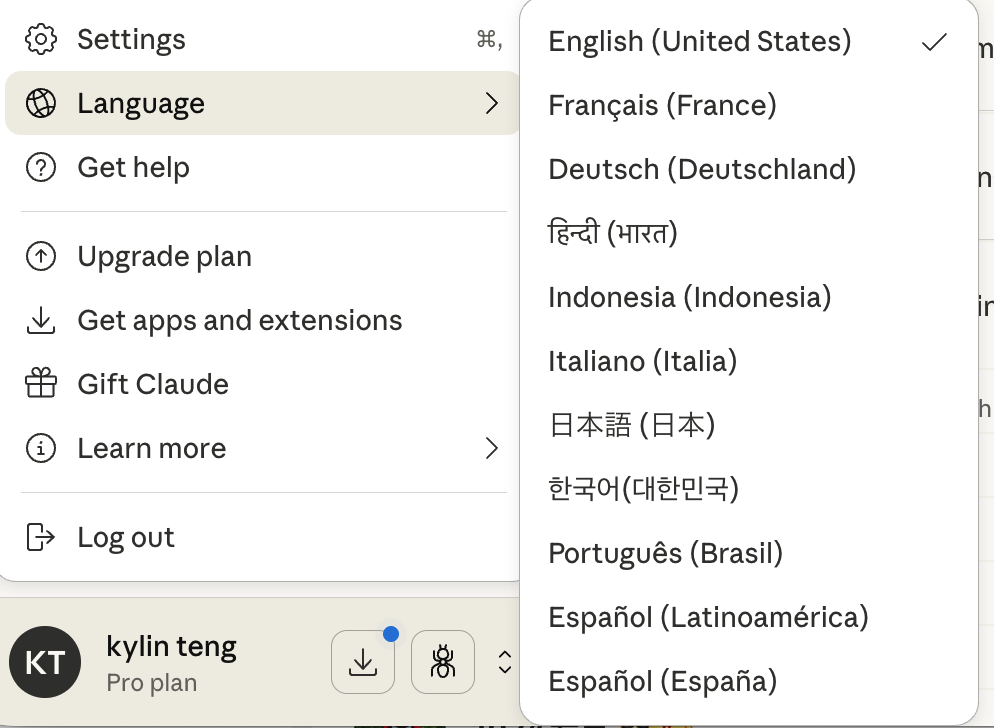Click the download button with blue dot
The image size is (994, 728).
pos(363,662)
